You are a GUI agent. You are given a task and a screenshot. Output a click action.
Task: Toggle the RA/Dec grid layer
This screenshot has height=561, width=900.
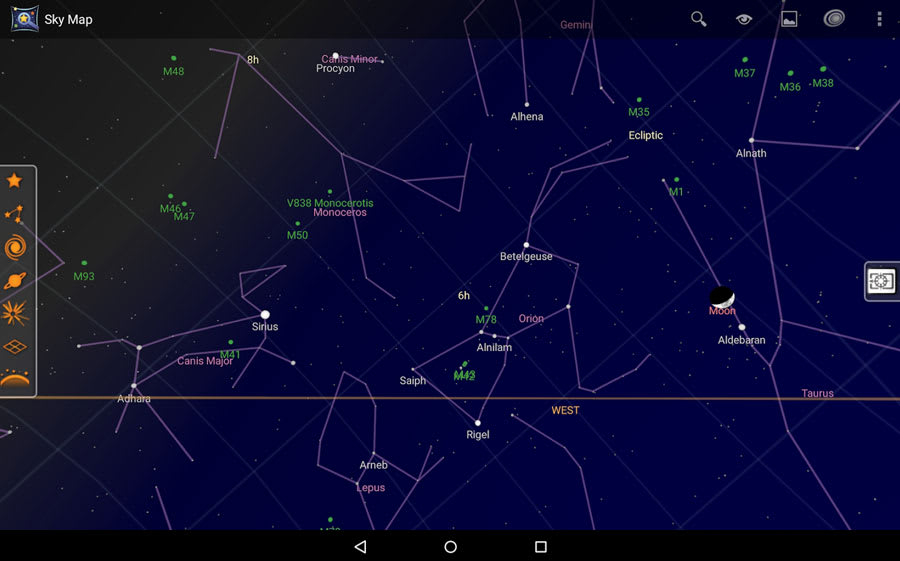[x=15, y=347]
